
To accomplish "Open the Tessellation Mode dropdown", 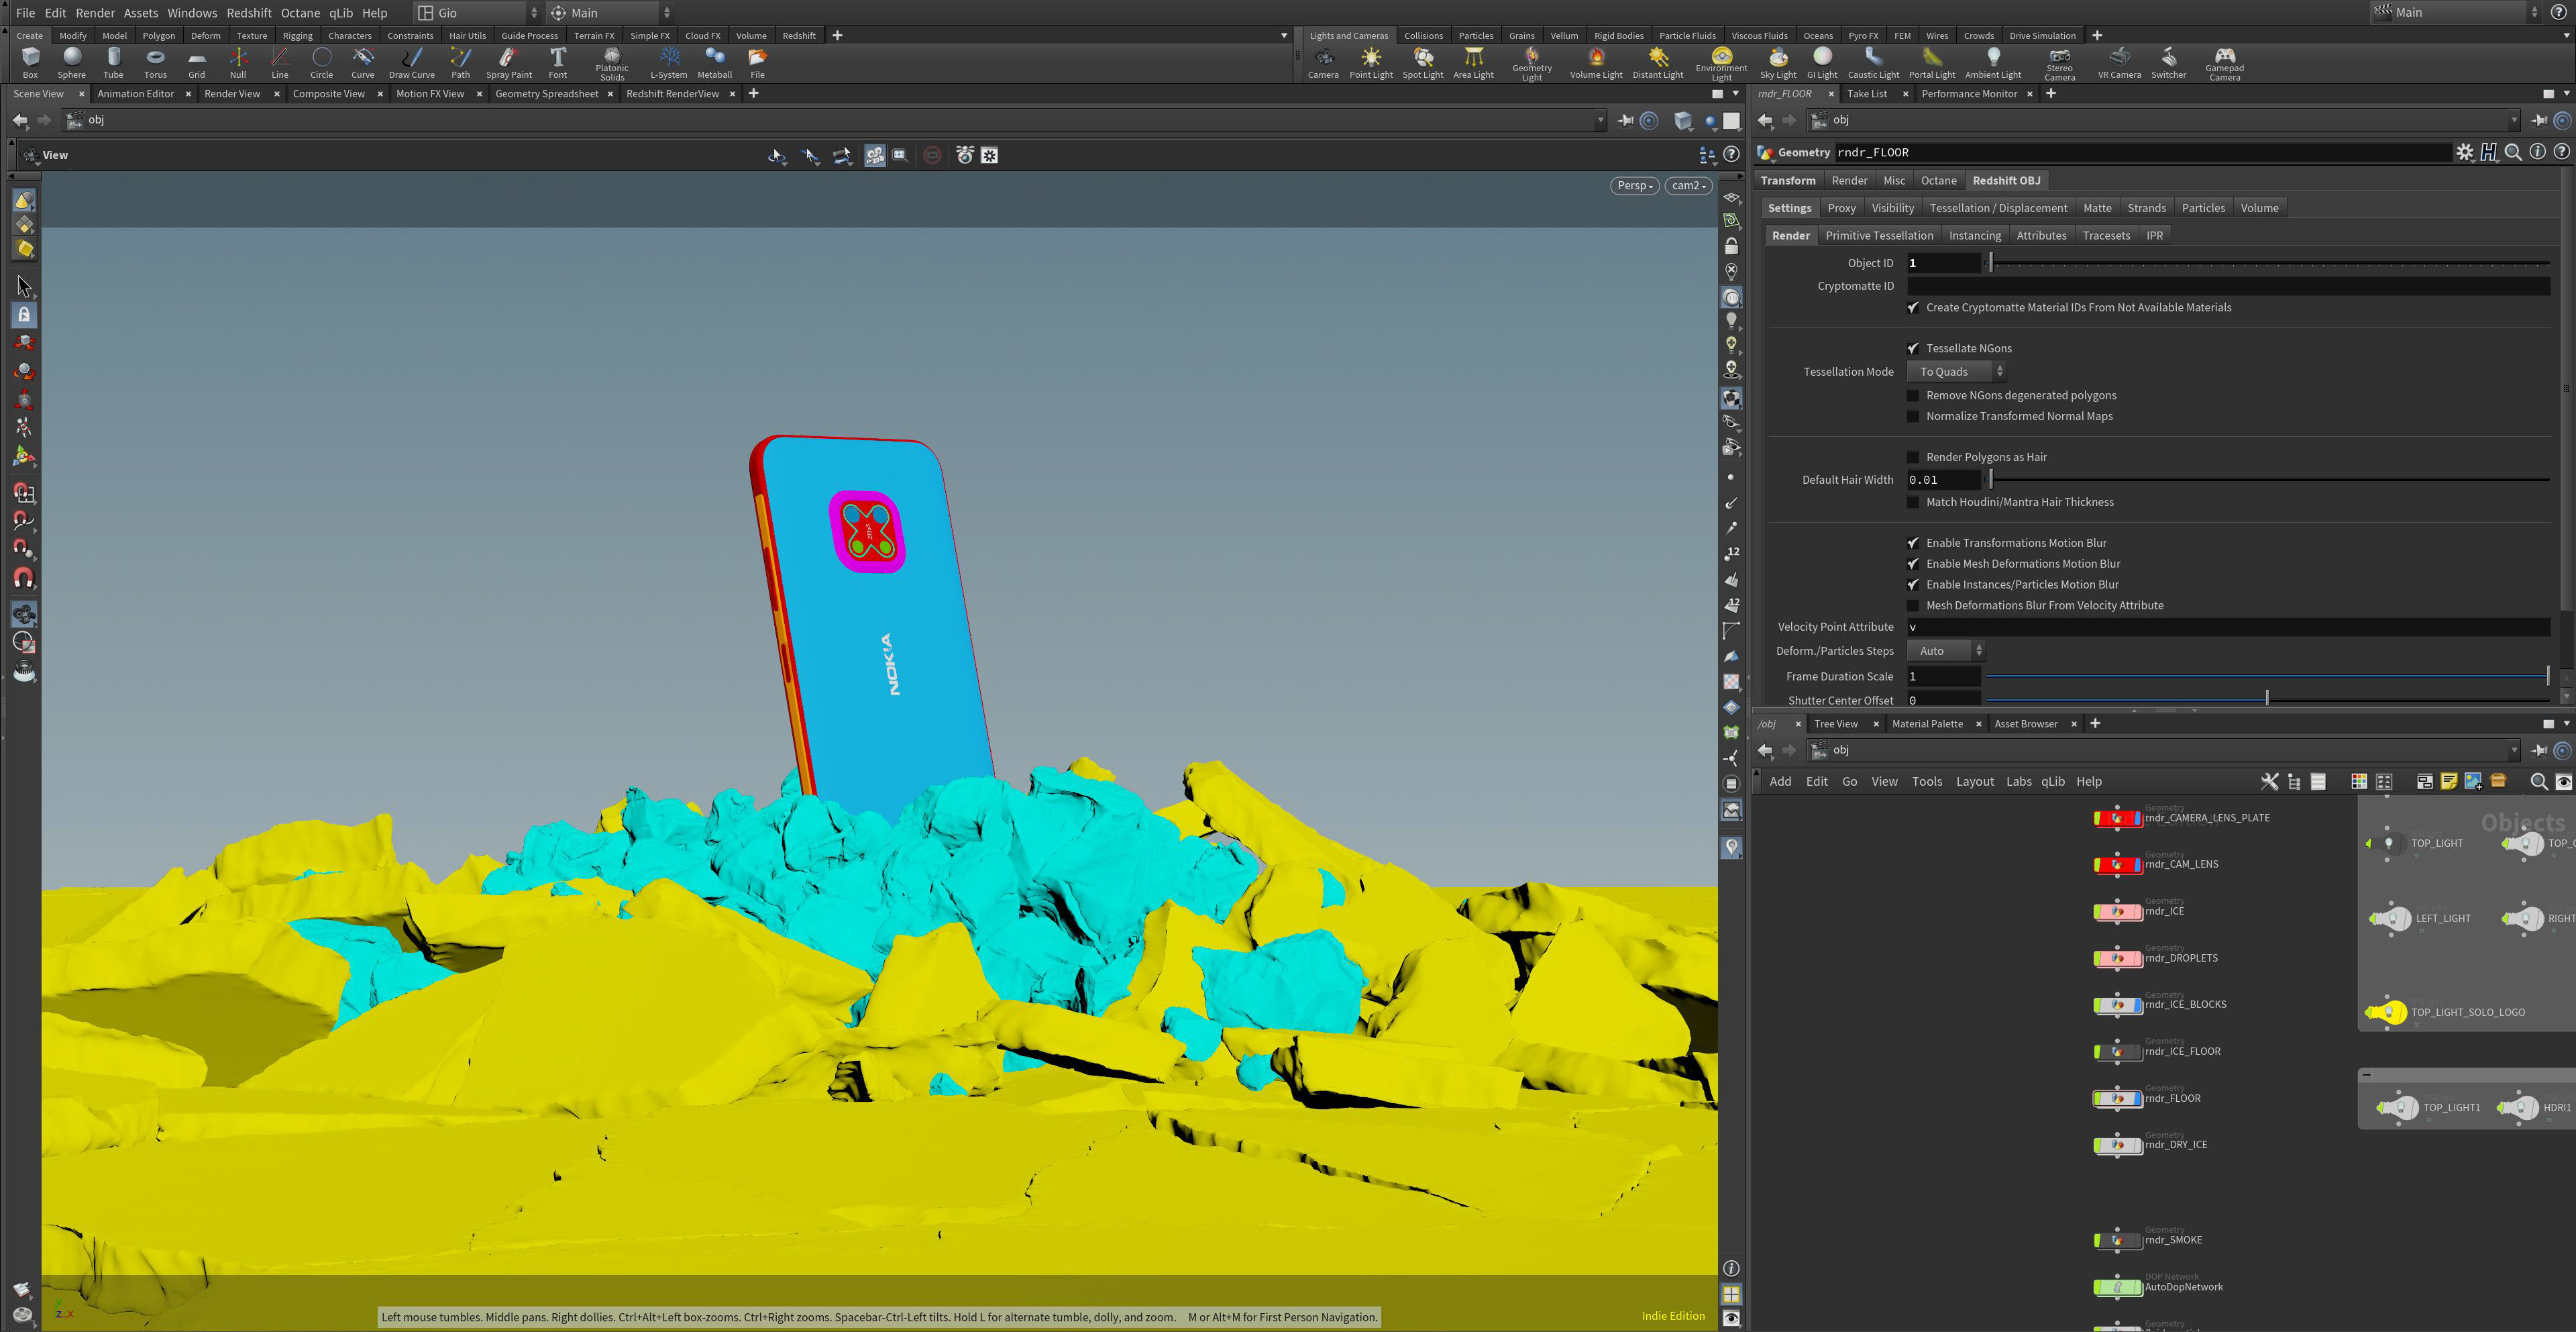I will [x=1956, y=372].
